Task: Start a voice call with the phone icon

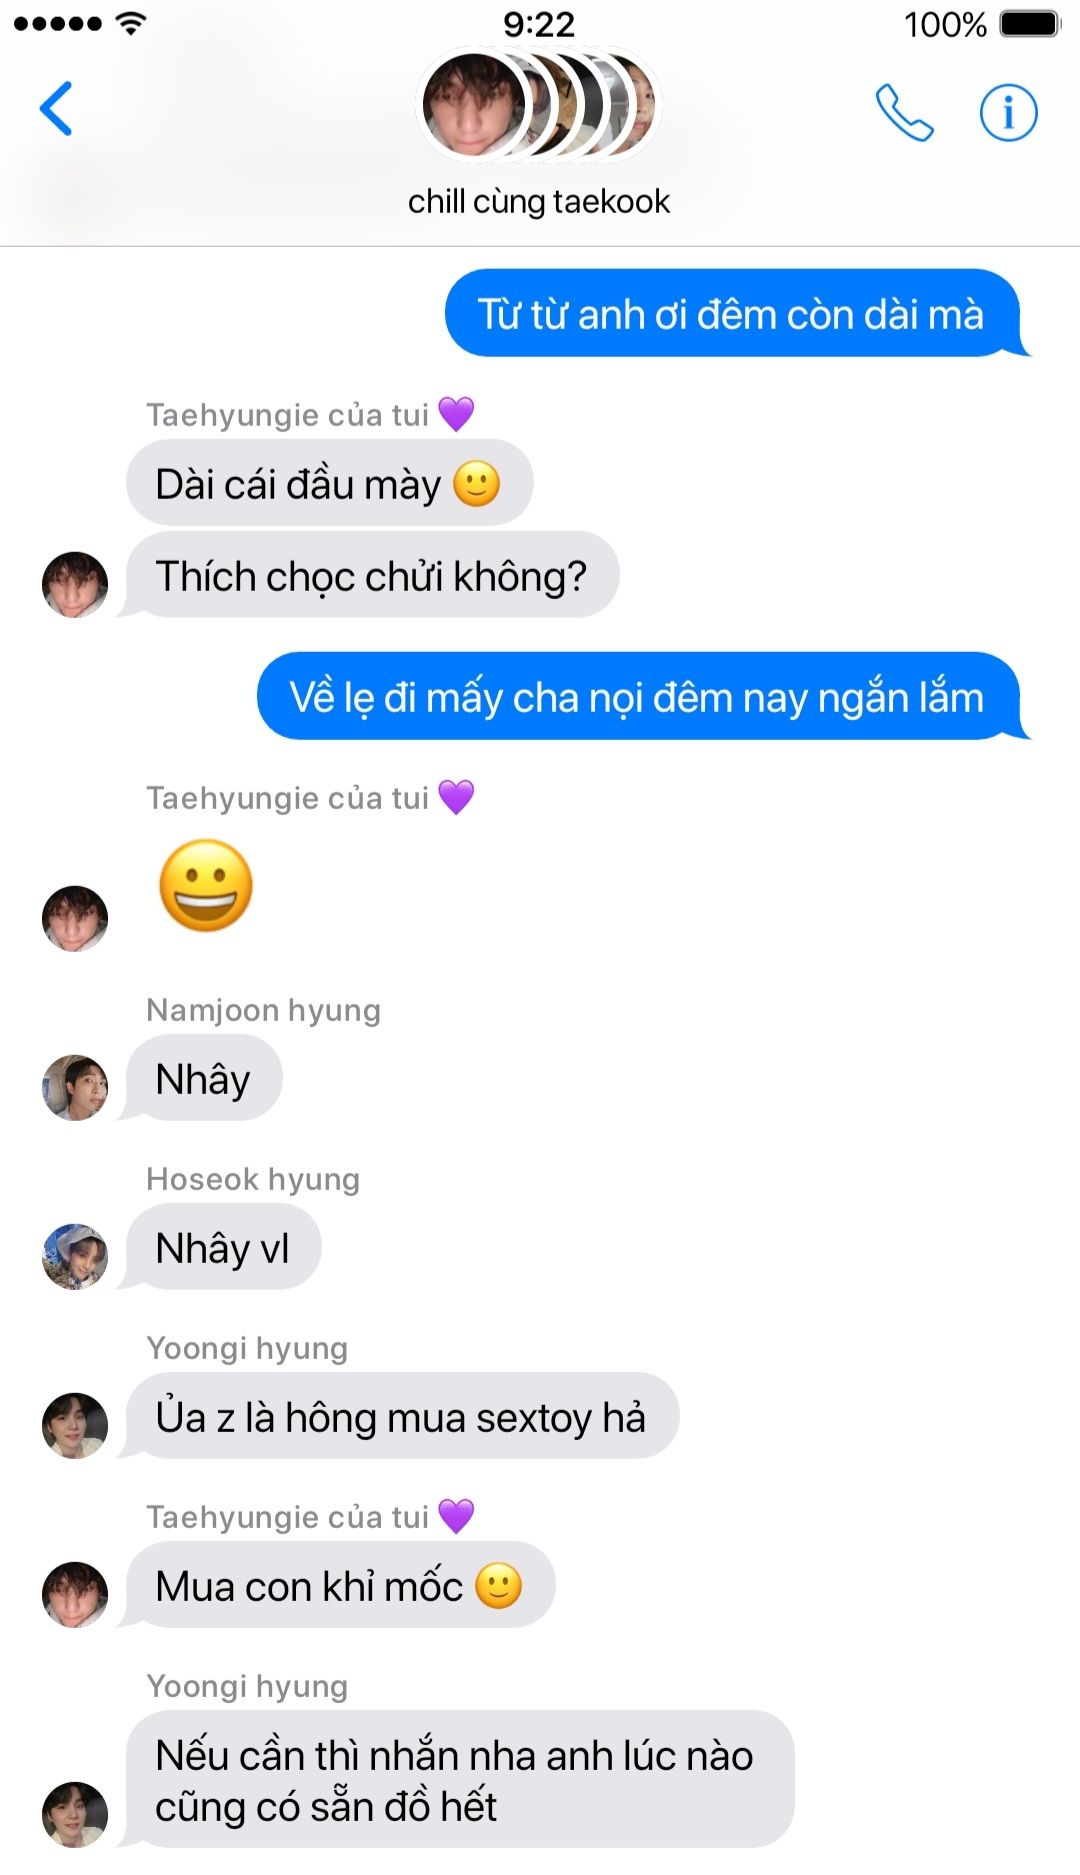Action: pos(904,112)
